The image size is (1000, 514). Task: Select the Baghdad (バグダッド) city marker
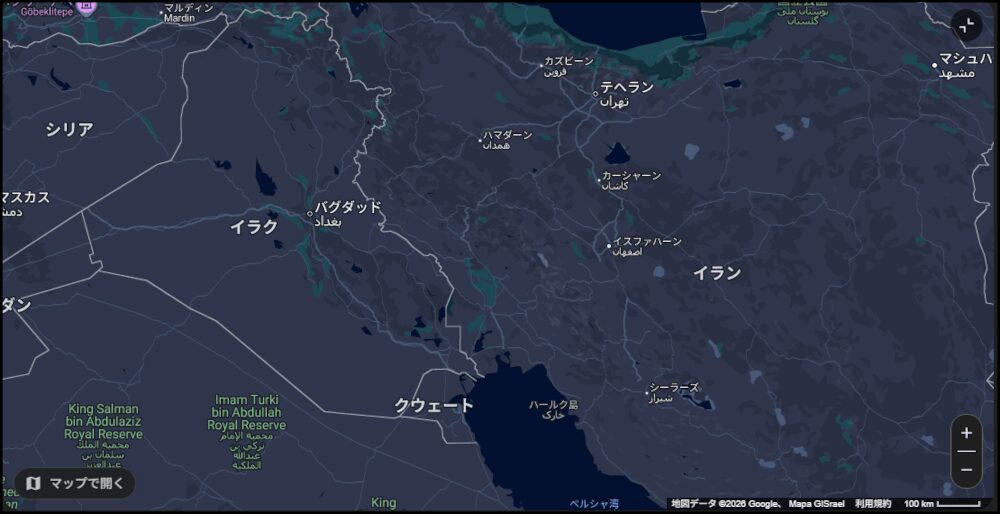point(310,213)
